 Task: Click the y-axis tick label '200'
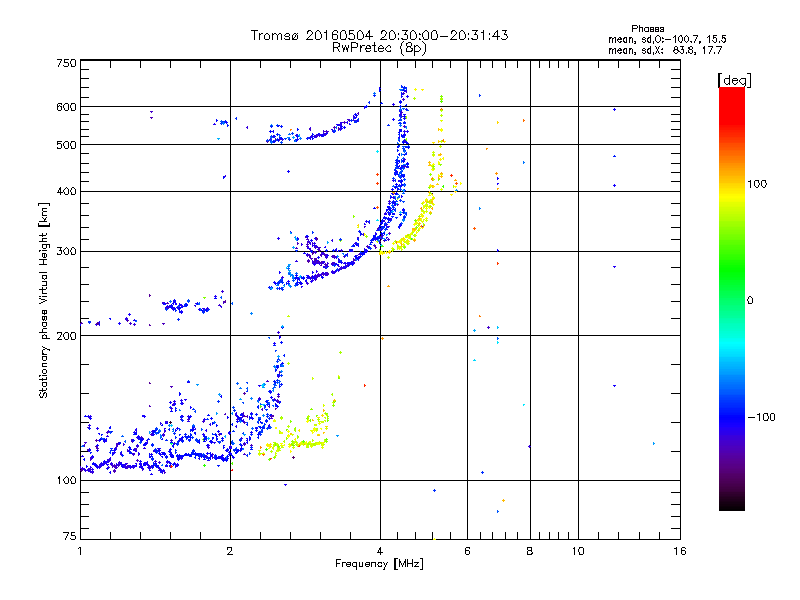[x=67, y=336]
